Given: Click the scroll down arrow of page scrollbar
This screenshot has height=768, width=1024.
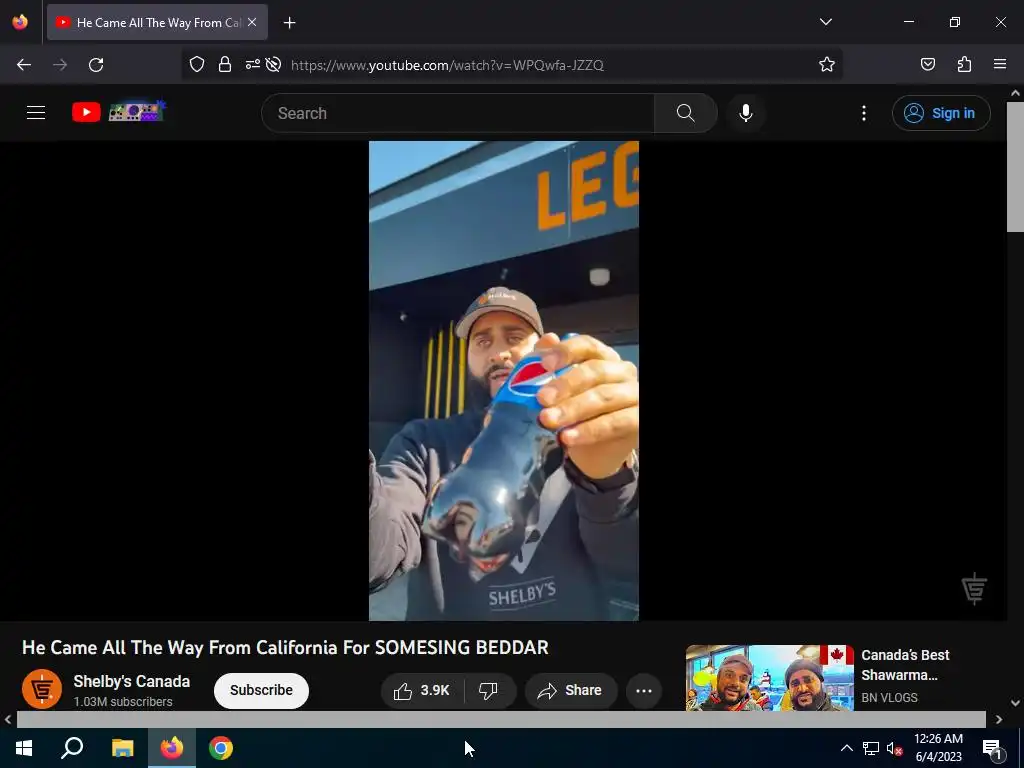Looking at the screenshot, I should click(x=1015, y=703).
